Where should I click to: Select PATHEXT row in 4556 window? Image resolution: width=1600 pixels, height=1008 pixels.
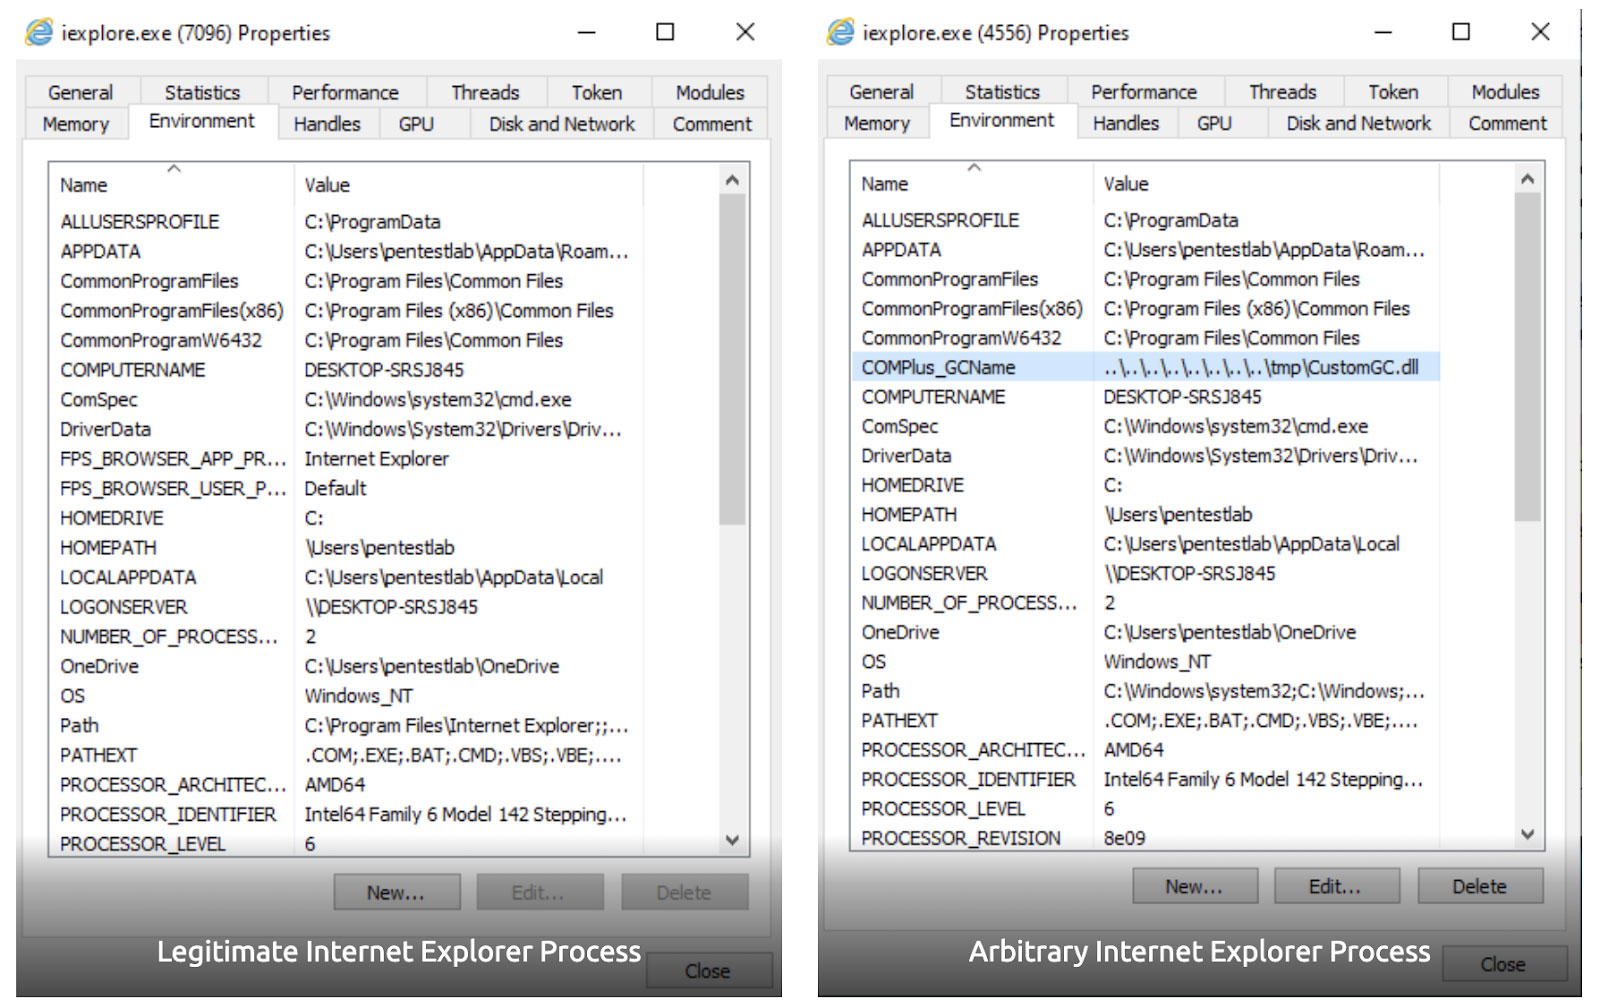(x=1146, y=721)
